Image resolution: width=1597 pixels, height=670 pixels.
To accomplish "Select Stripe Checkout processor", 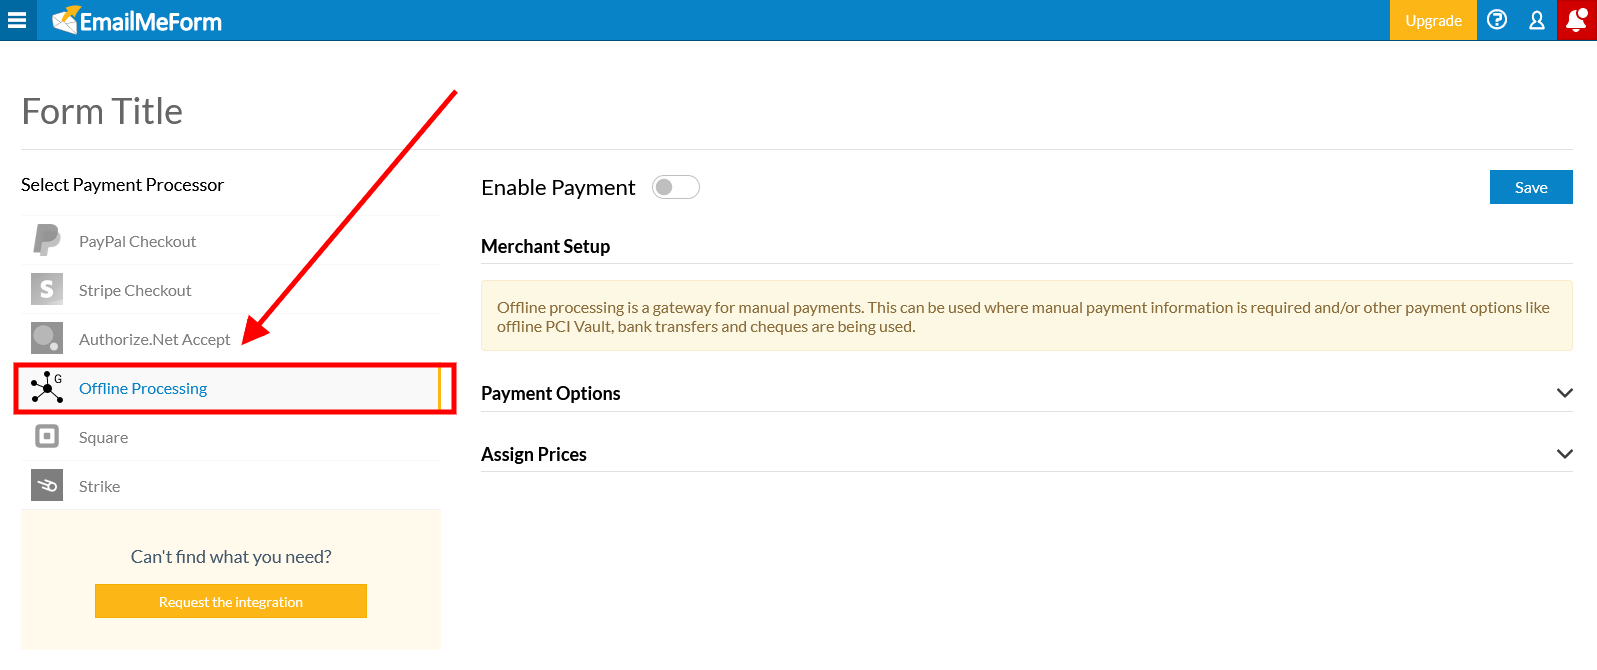I will click(231, 290).
